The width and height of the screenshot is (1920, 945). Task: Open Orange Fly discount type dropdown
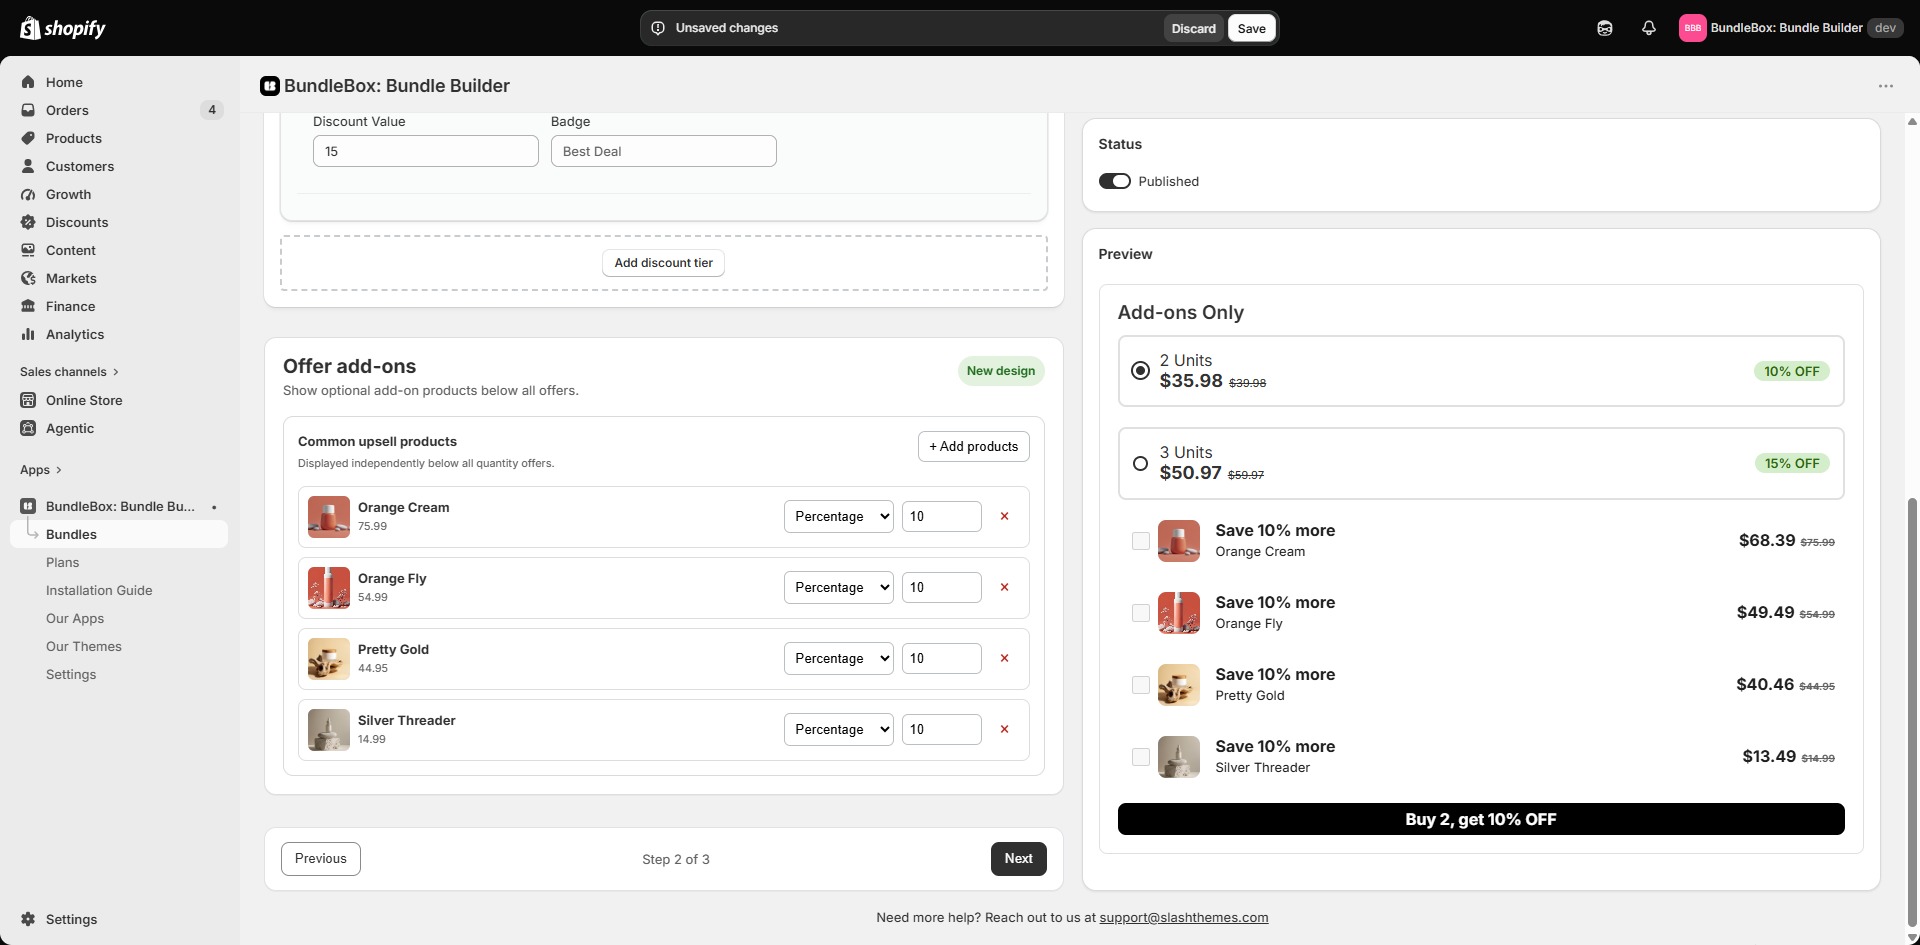pos(838,588)
